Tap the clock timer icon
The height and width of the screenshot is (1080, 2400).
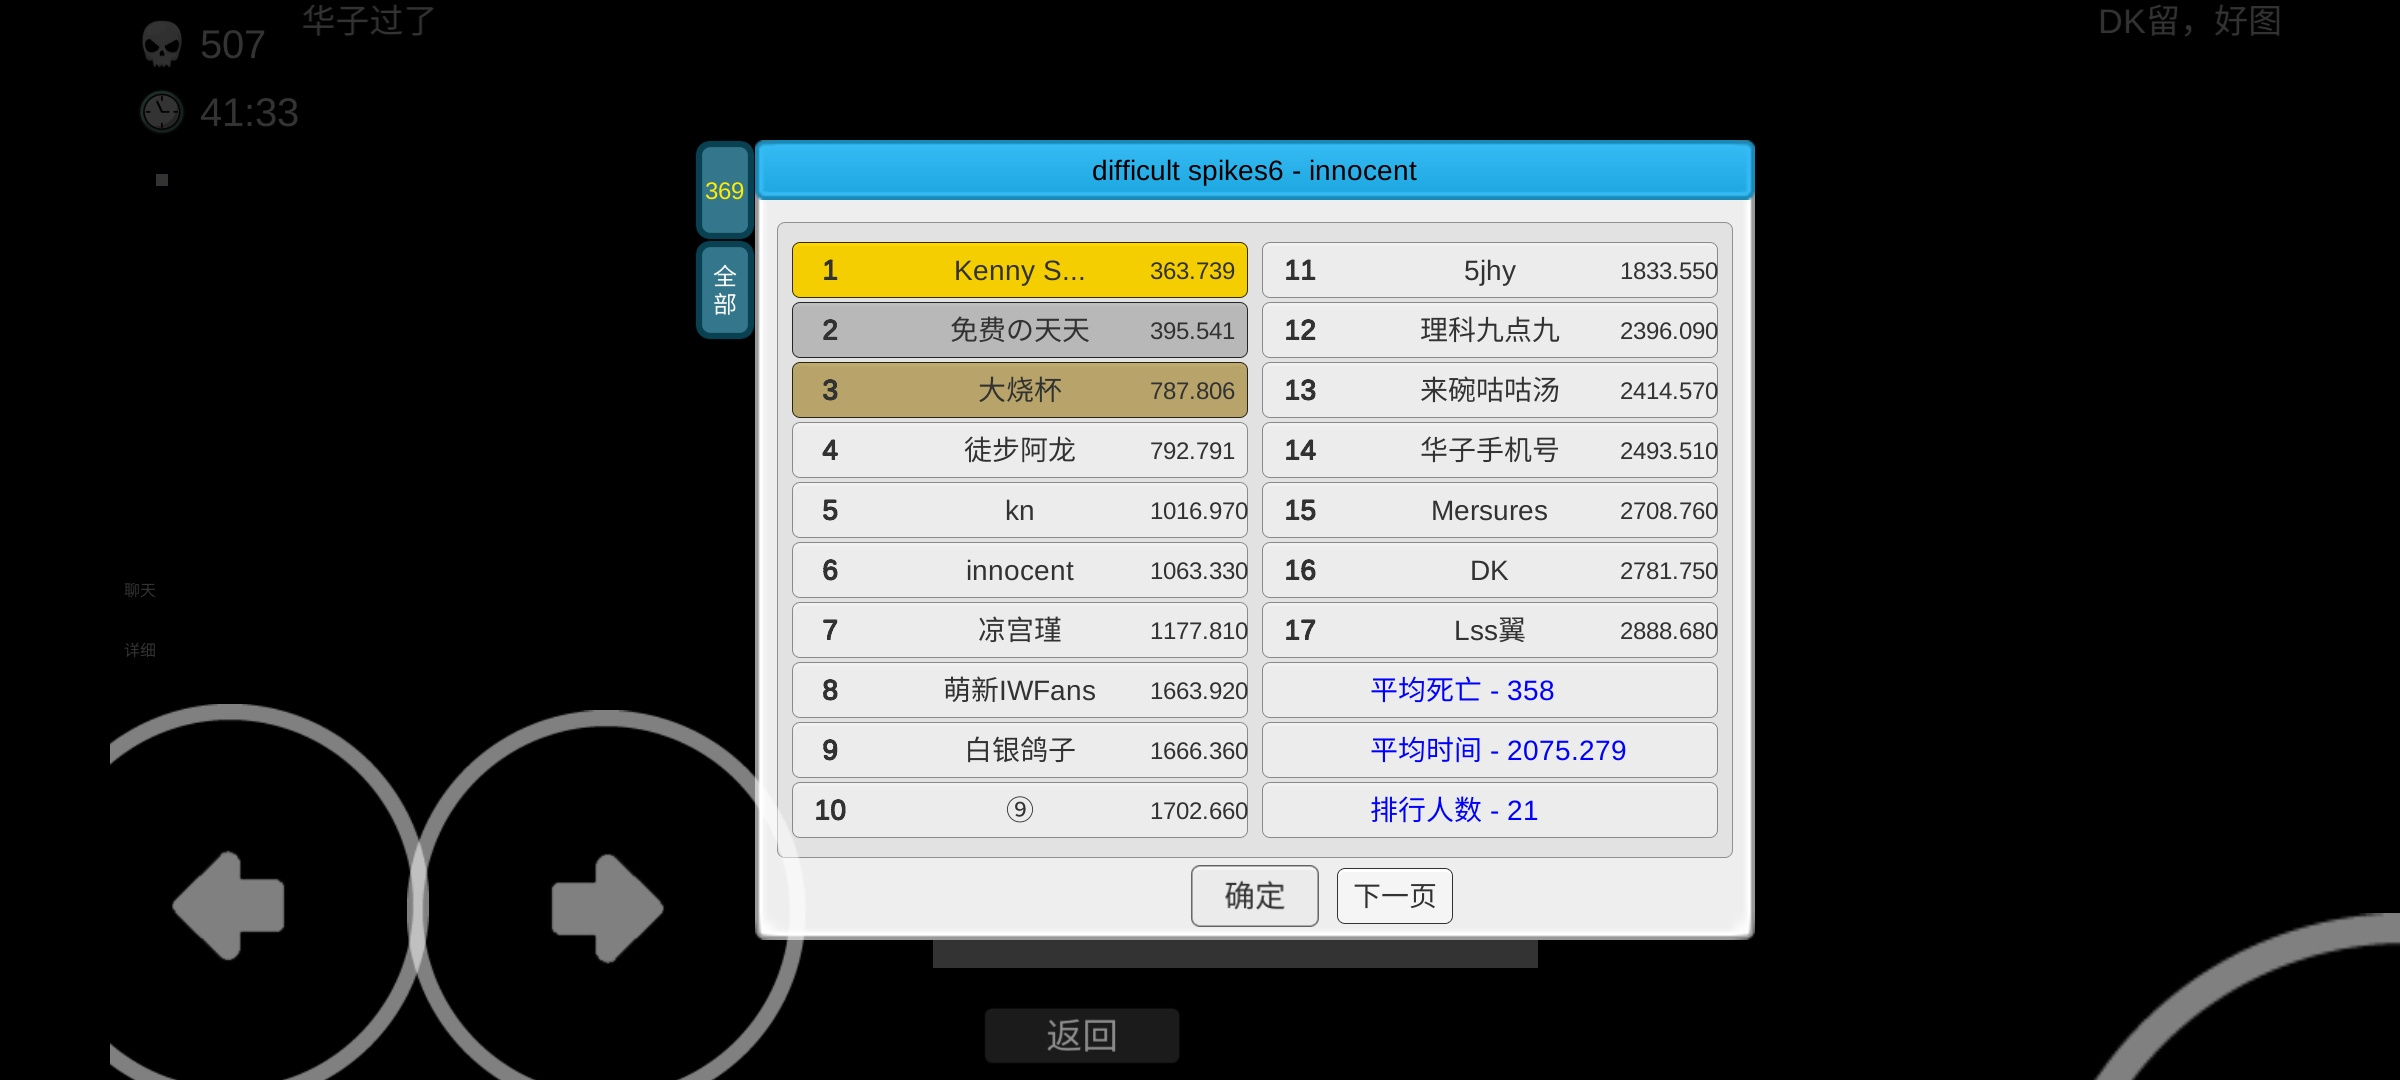(161, 112)
